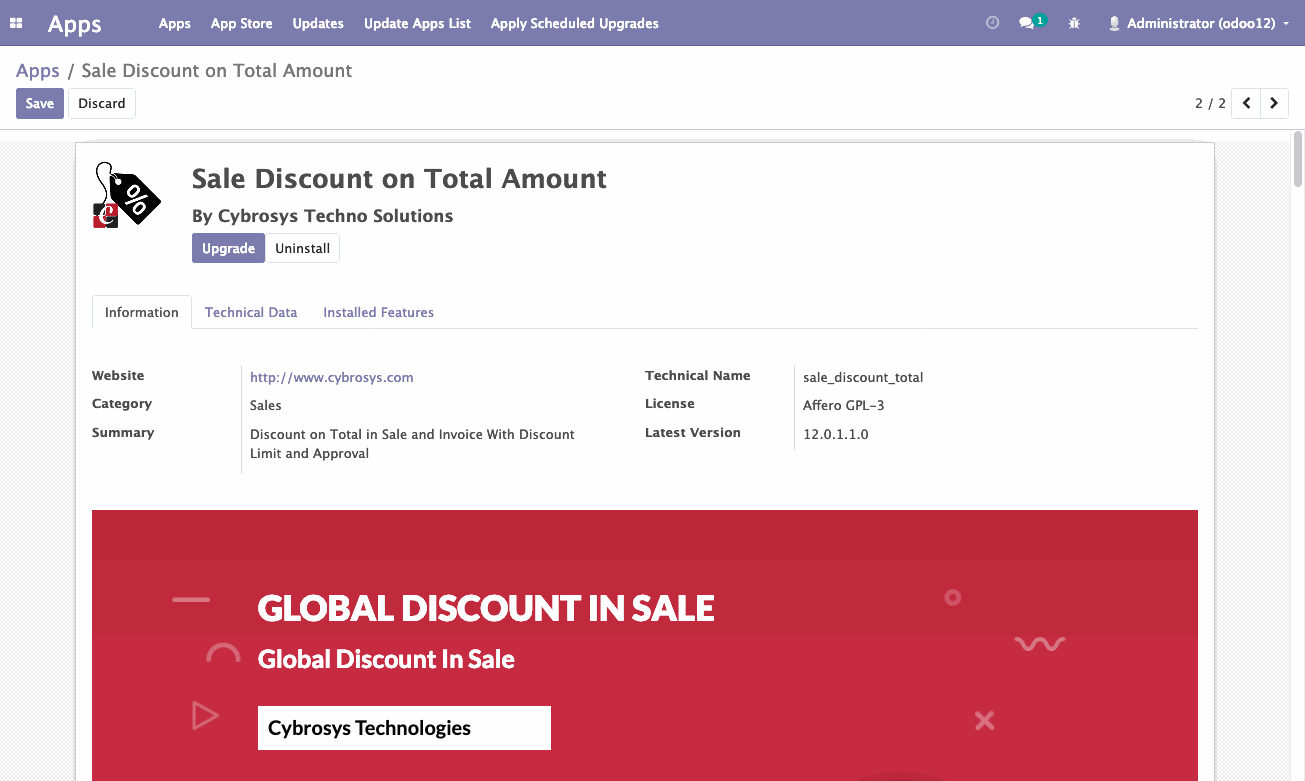The image size is (1305, 781).
Task: Click the sale_discount_total technical name
Action: point(863,377)
